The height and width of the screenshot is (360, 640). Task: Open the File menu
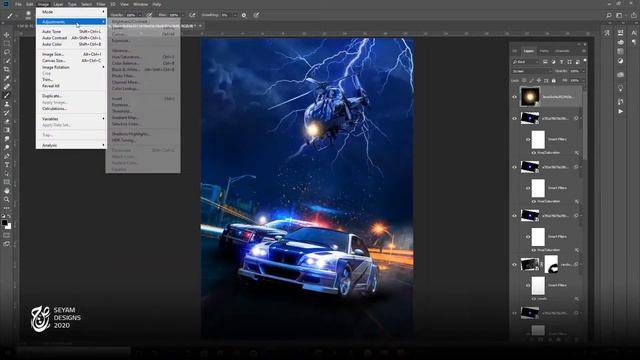click(18, 4)
